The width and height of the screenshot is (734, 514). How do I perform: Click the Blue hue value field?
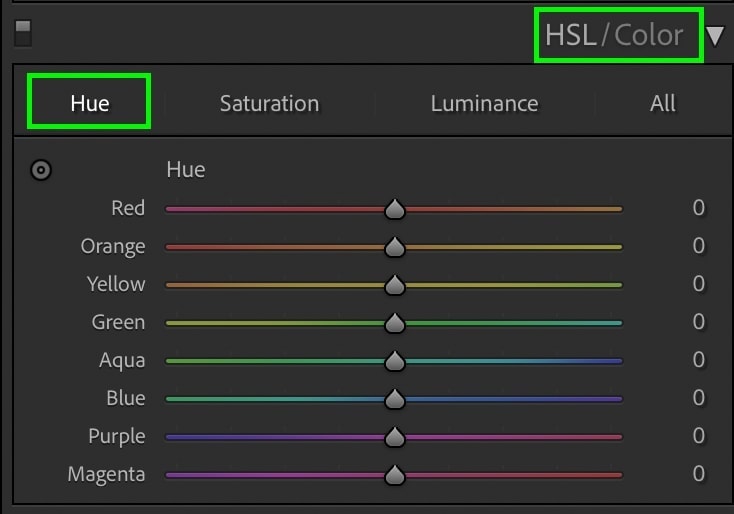pyautogui.click(x=698, y=397)
